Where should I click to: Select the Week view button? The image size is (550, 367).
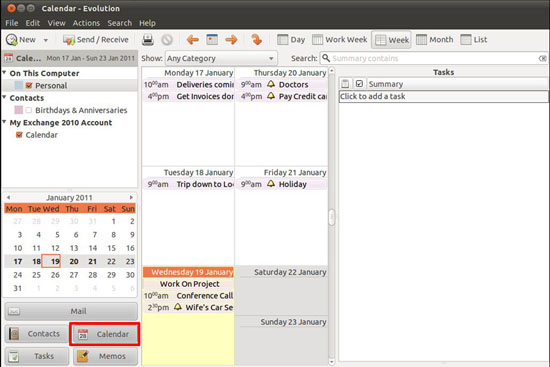391,40
